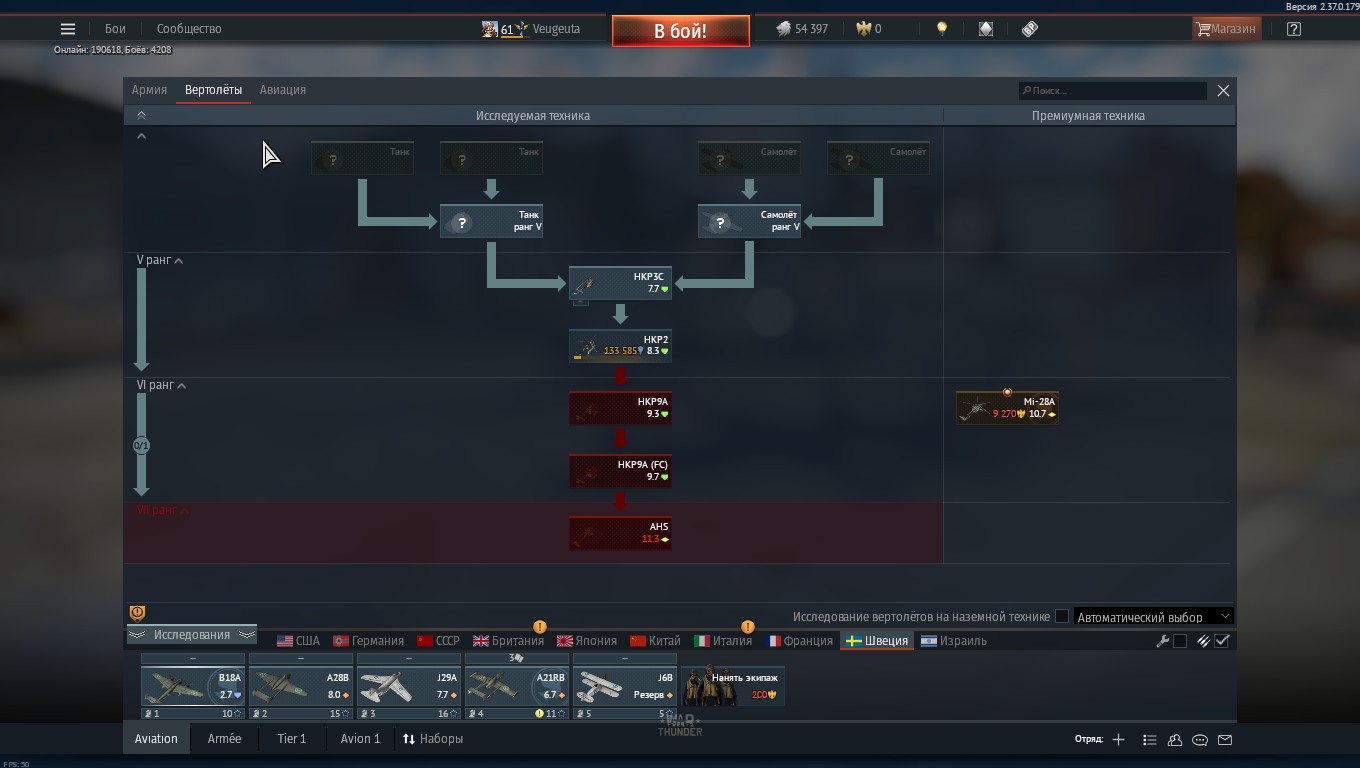Select B18A crew slot 1

(x=193, y=687)
